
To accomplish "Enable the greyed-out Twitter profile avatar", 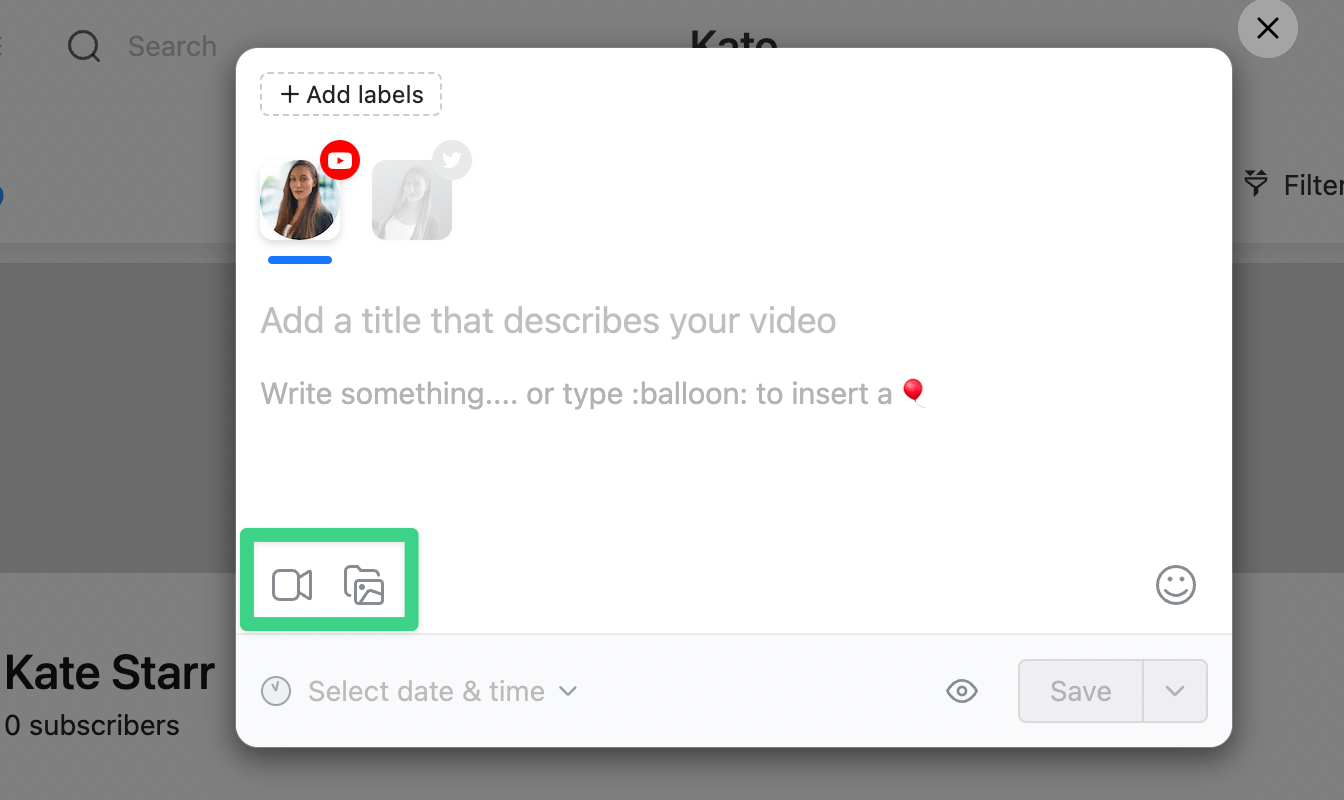I will point(412,200).
